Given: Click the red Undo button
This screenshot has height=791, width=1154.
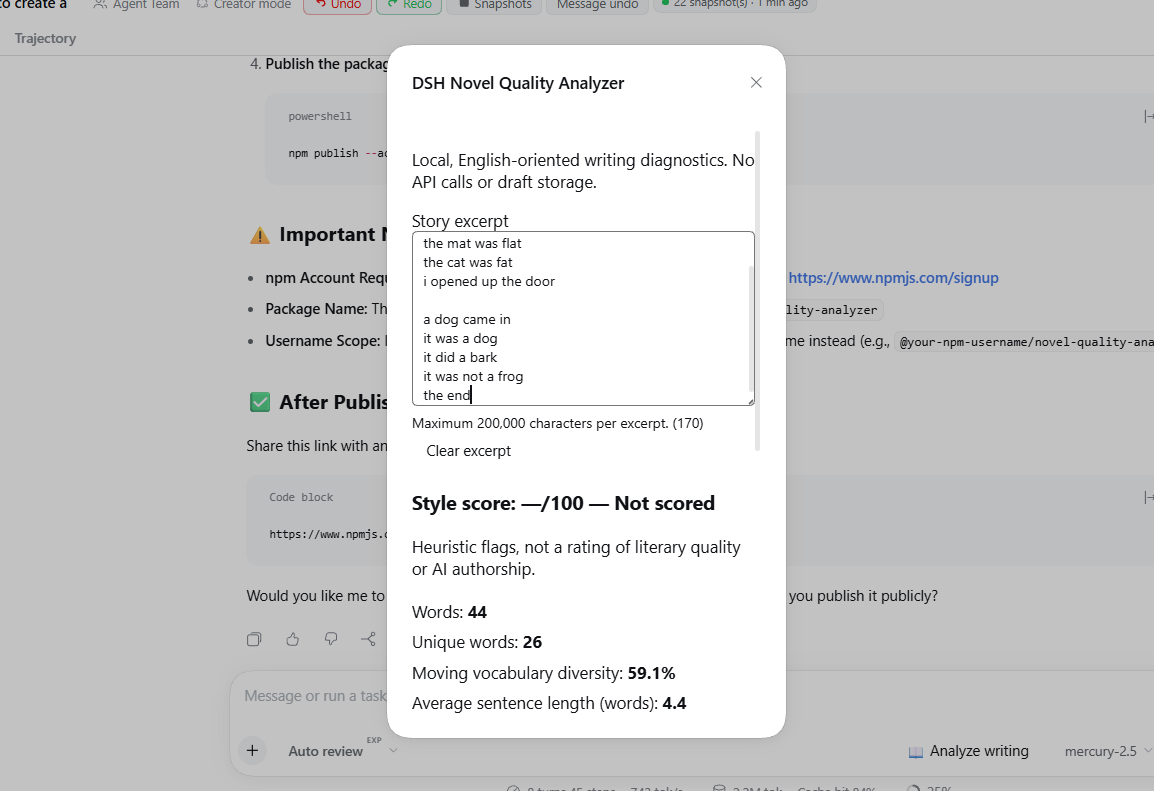Looking at the screenshot, I should (x=337, y=5).
